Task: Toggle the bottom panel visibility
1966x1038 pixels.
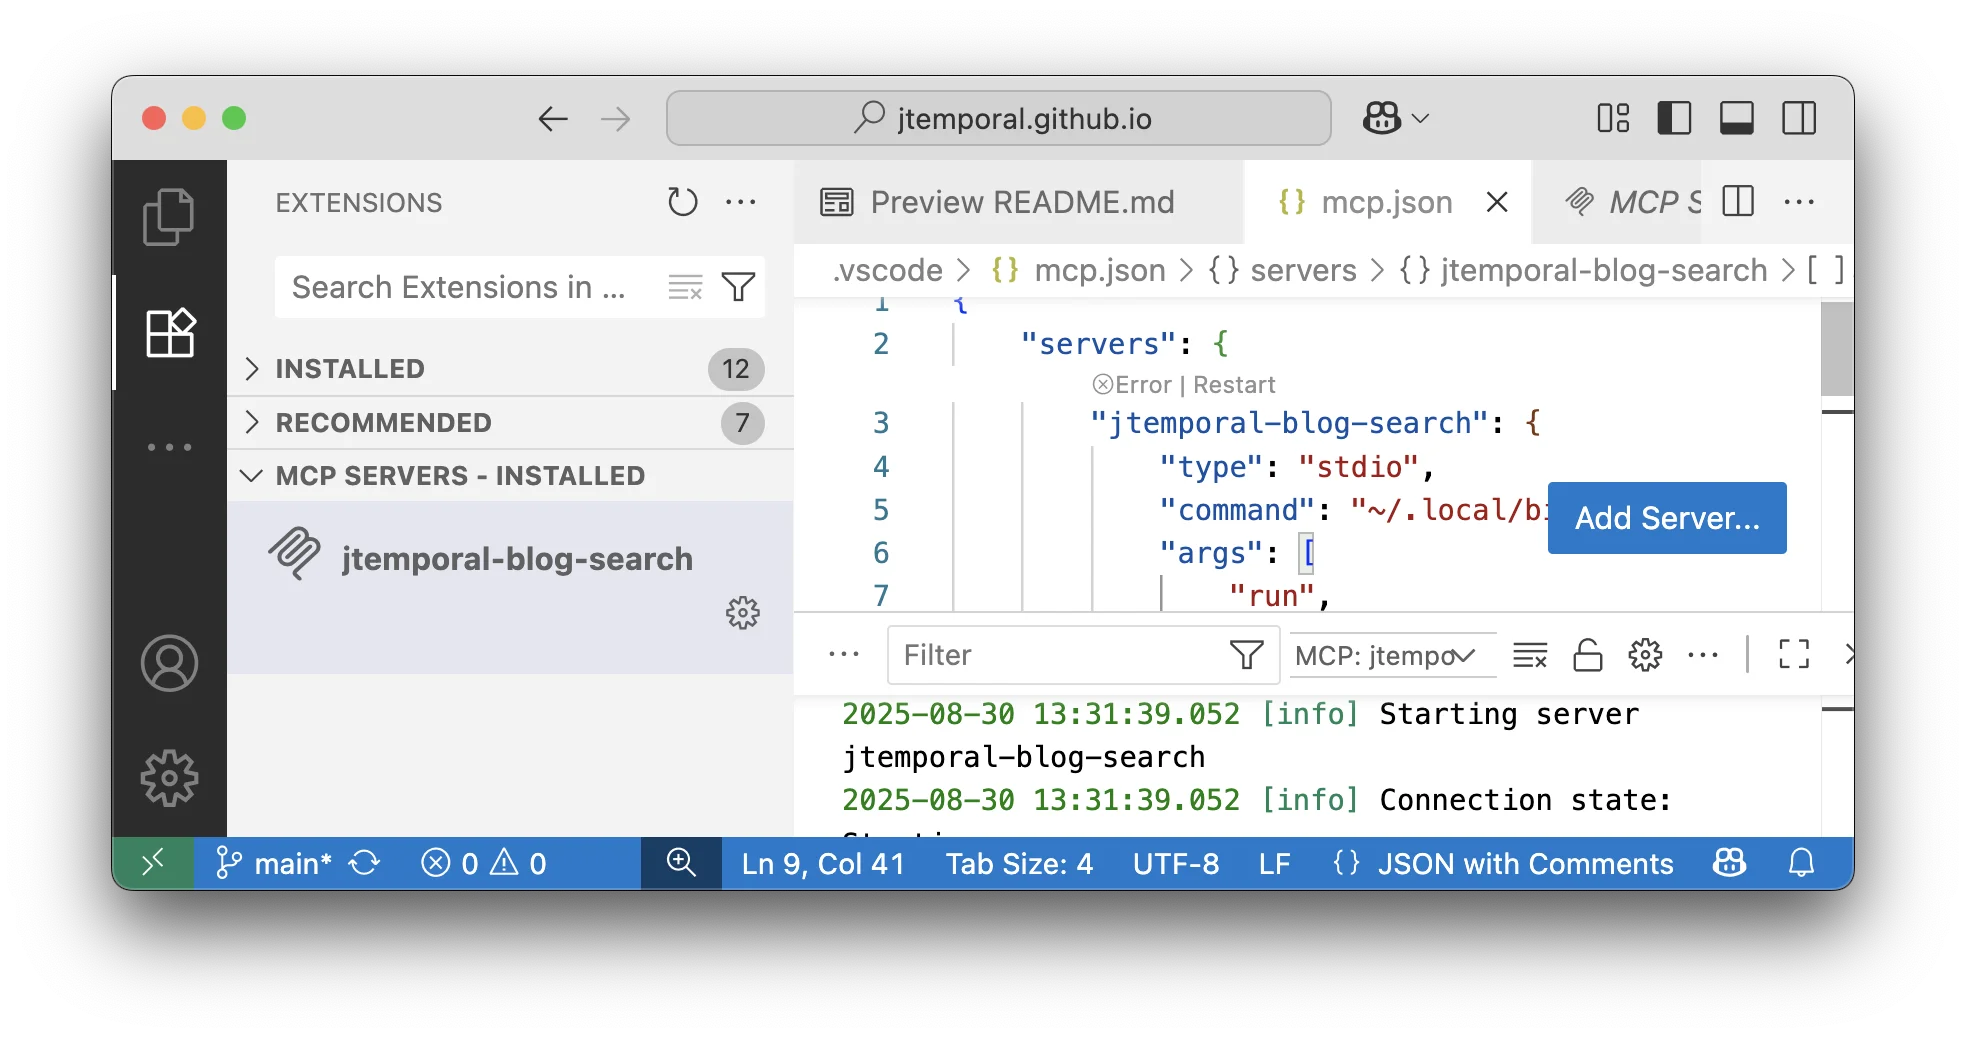Action: click(x=1736, y=118)
